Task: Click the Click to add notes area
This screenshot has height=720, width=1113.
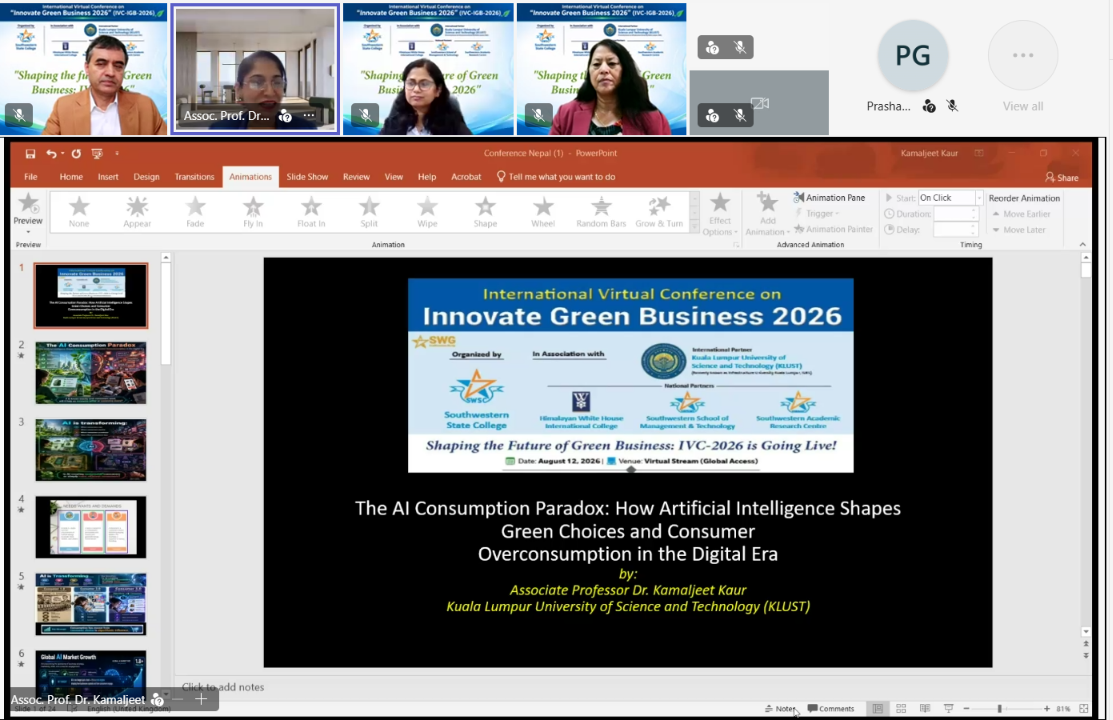Action: pyautogui.click(x=223, y=687)
